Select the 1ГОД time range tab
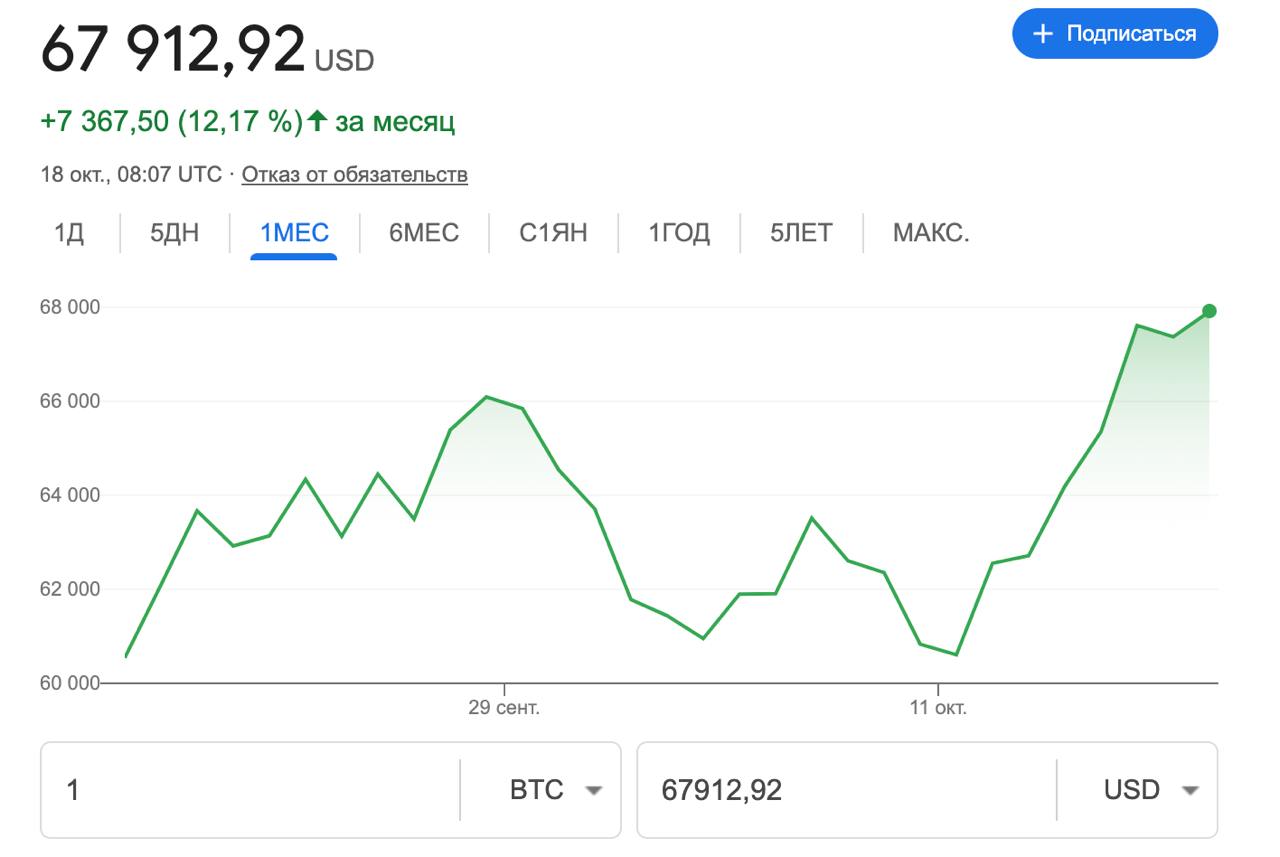This screenshot has height=857, width=1280. click(x=679, y=233)
